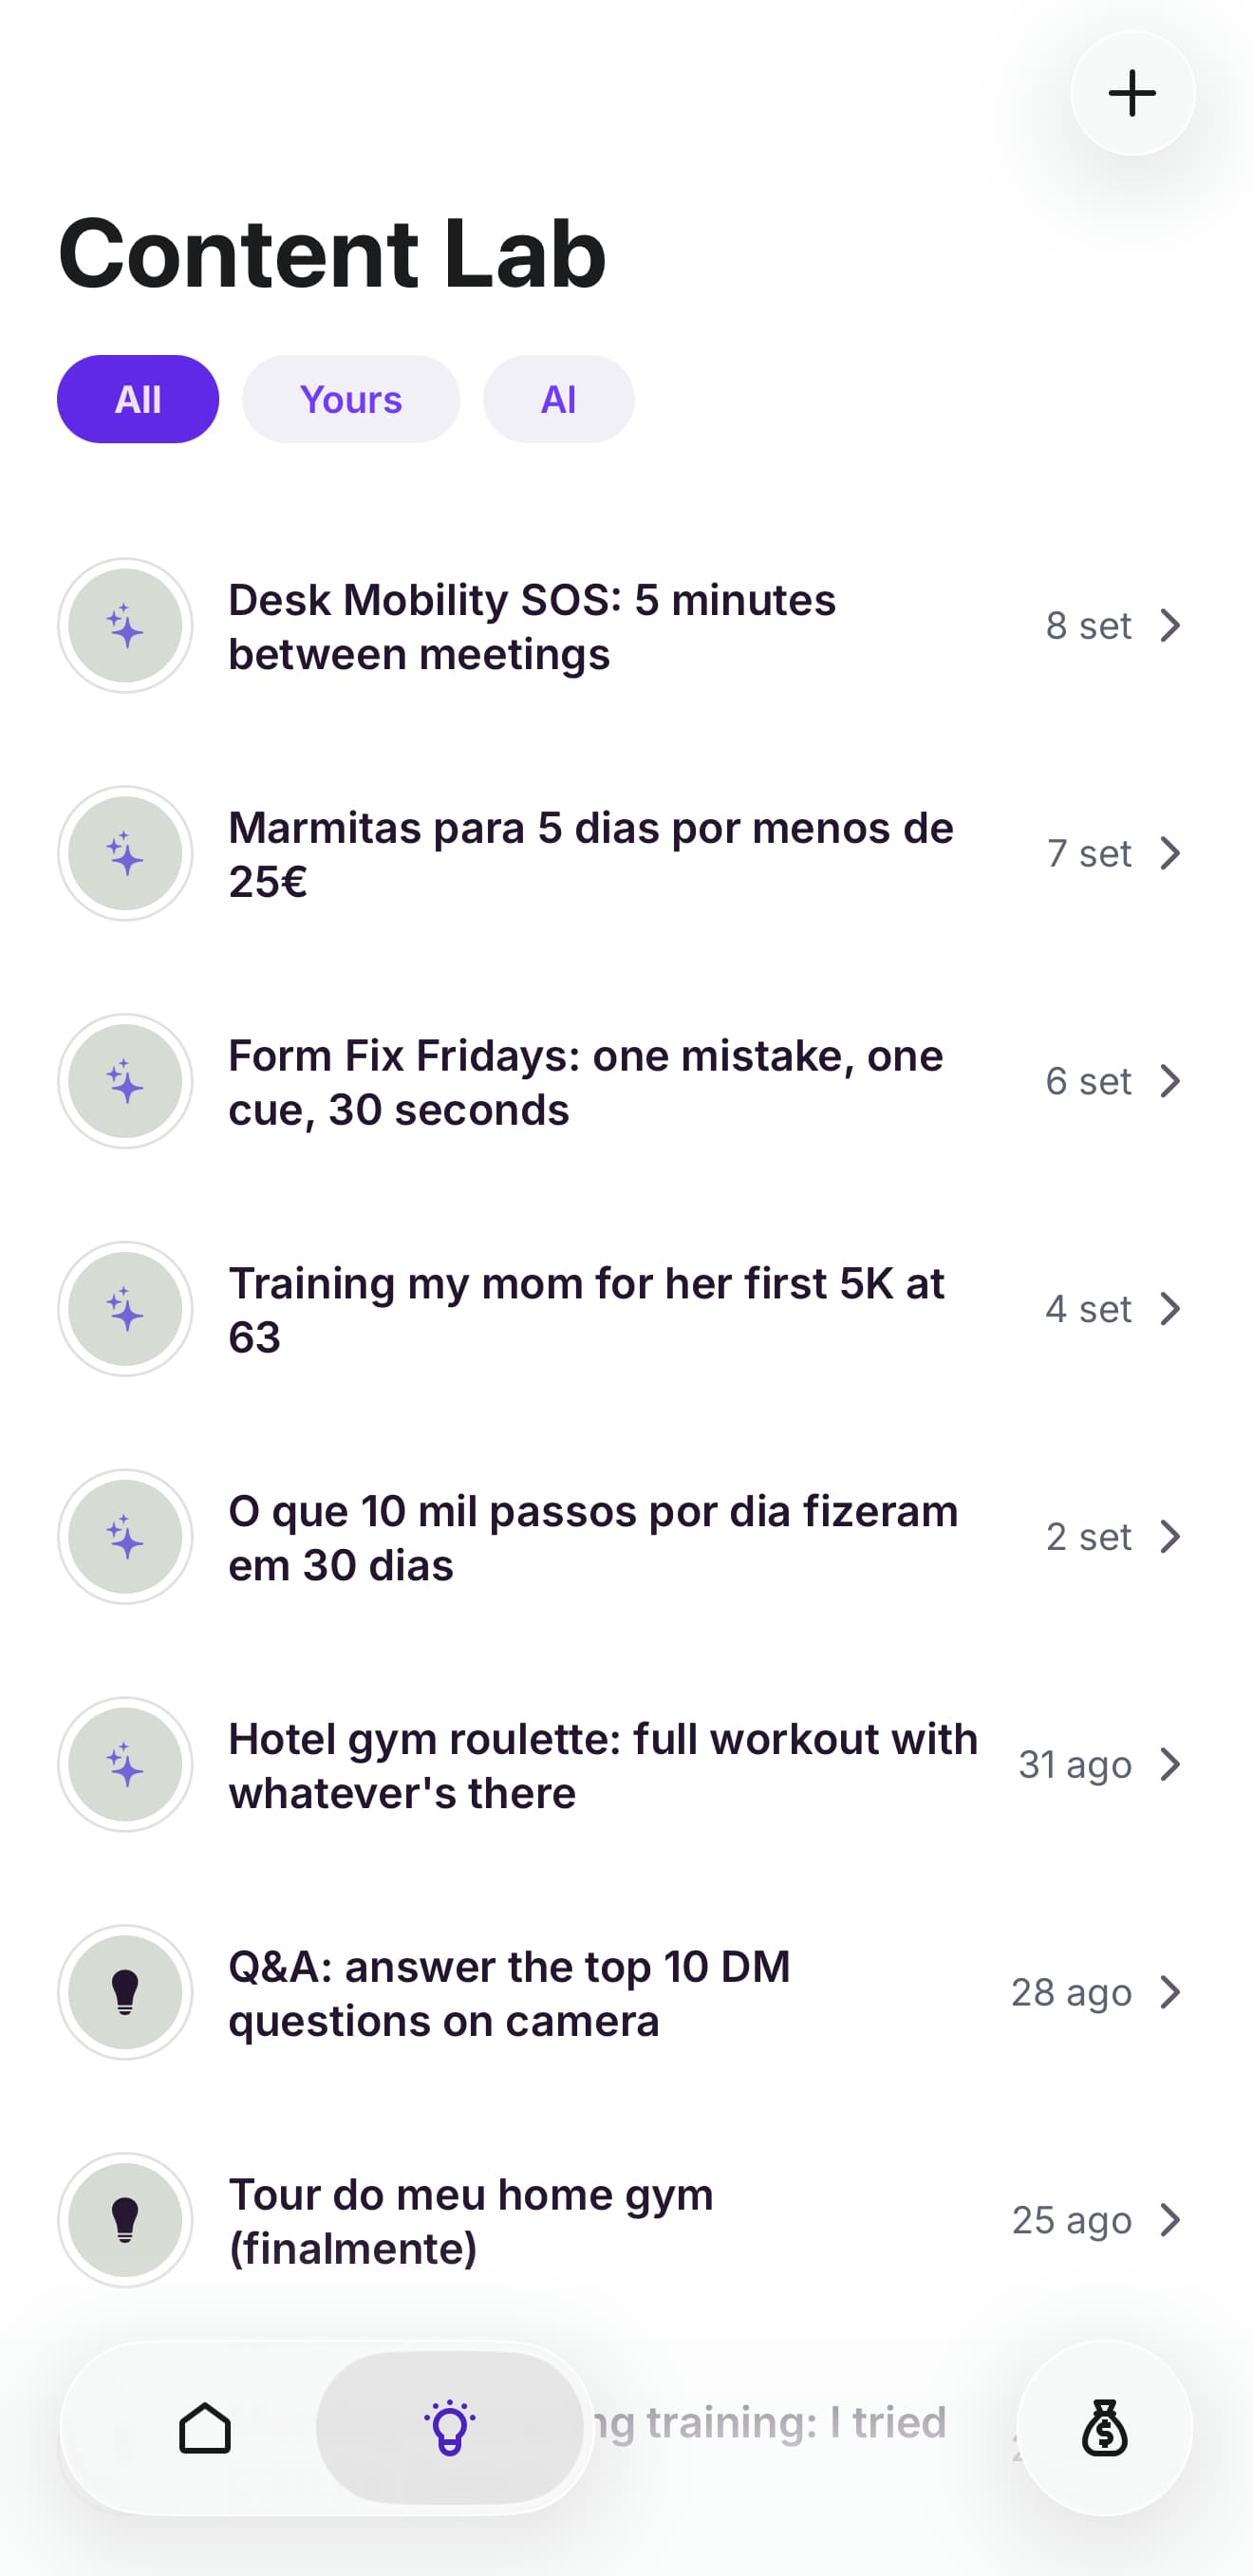The height and width of the screenshot is (2576, 1253).
Task: Tap sparkle icon beside Form Fix Fridays
Action: pos(125,1082)
